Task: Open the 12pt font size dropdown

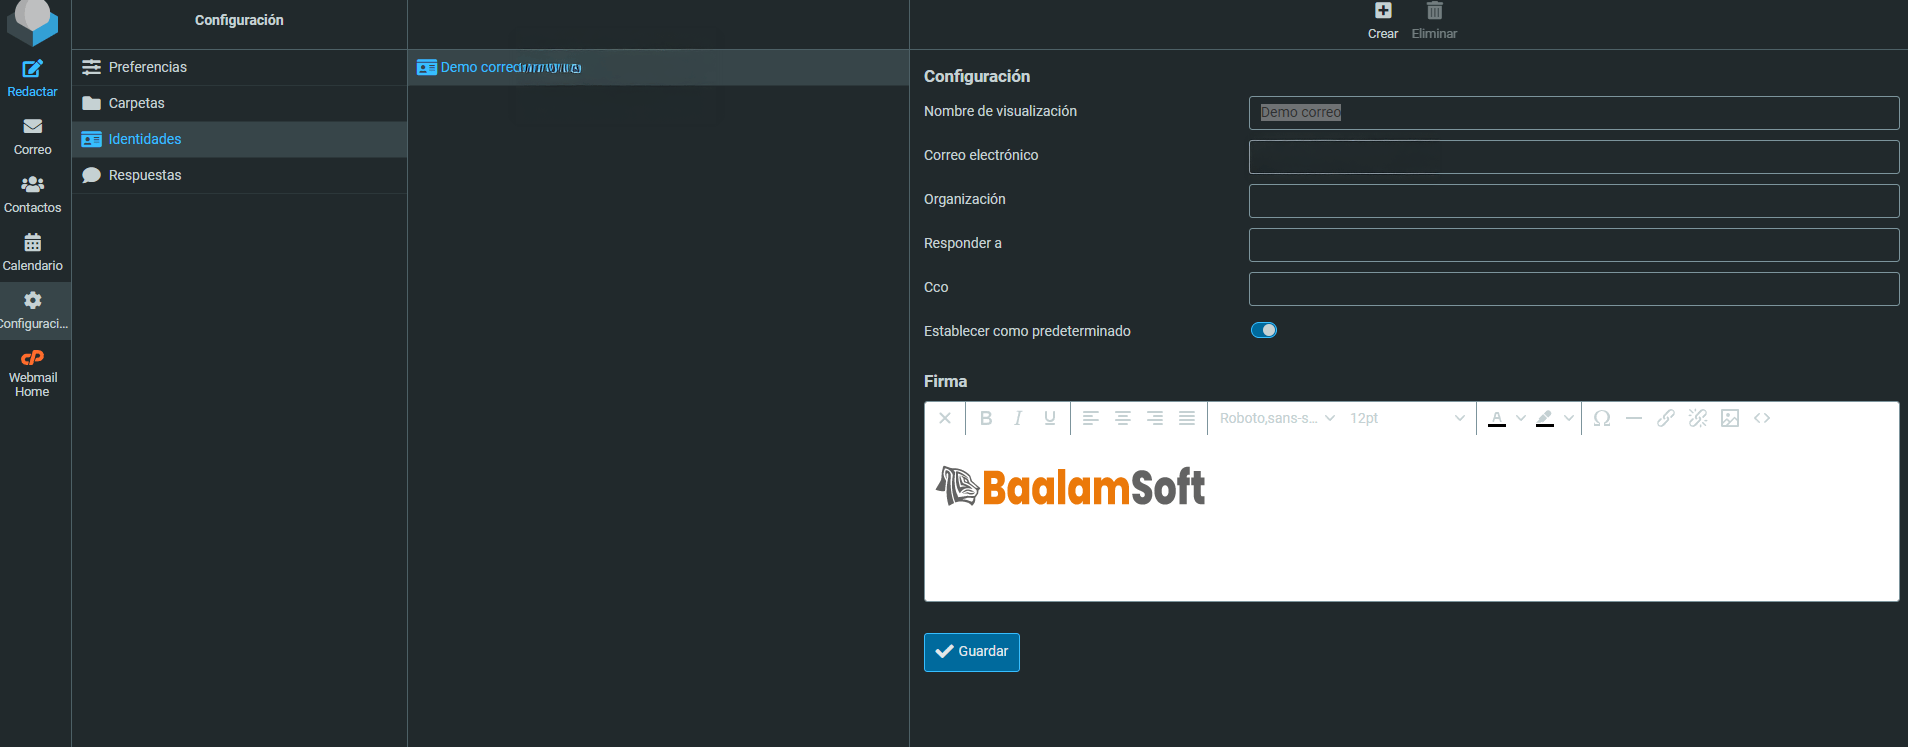Action: (x=1407, y=418)
